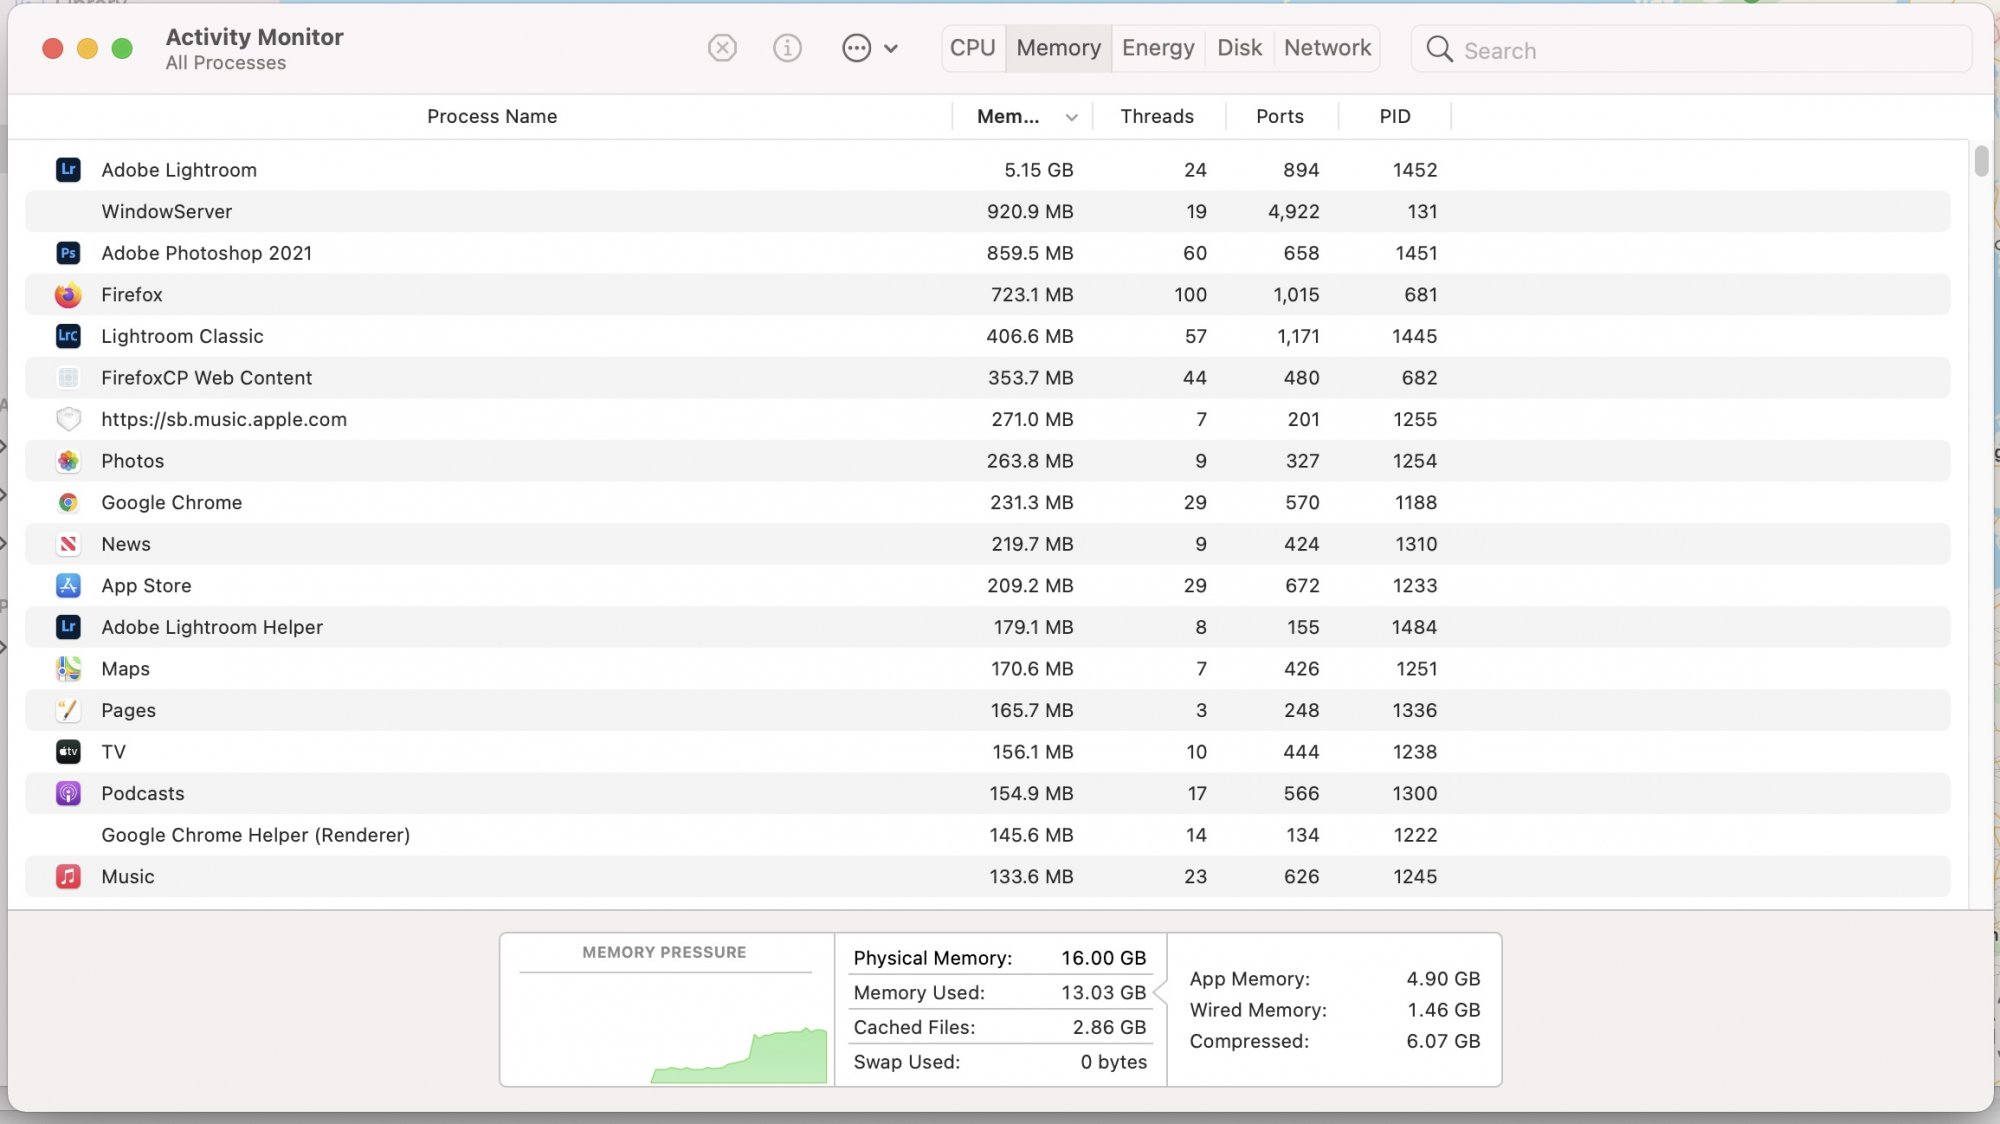Open the Network tab
Viewport: 2000px width, 1124px height.
[x=1327, y=48]
